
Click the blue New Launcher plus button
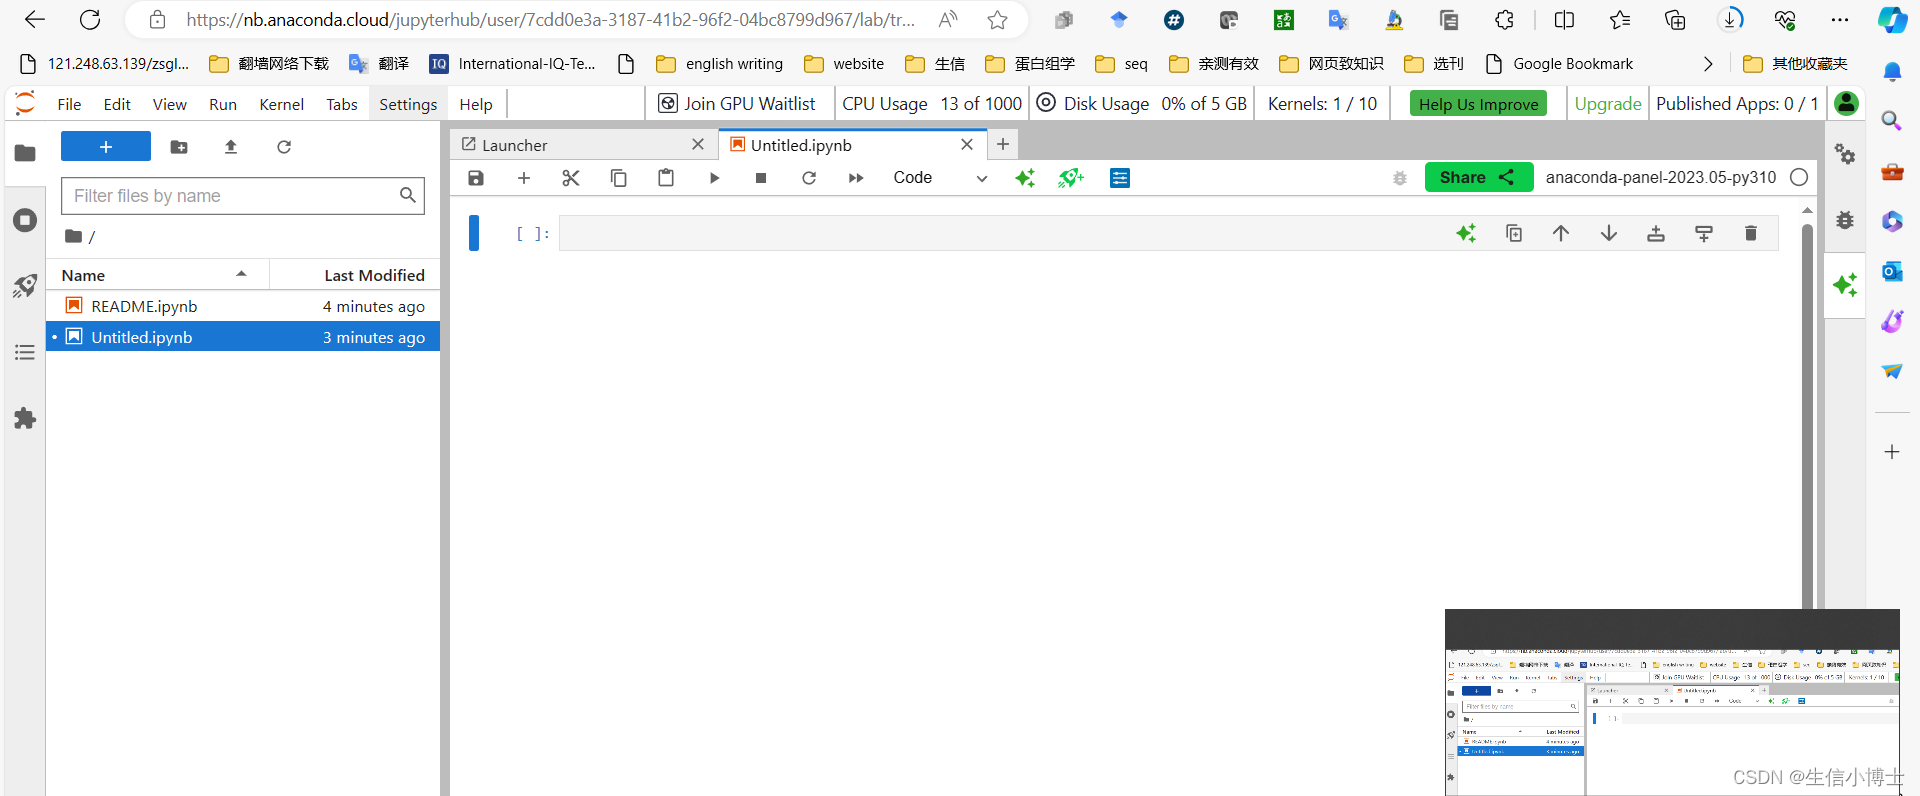coord(106,146)
